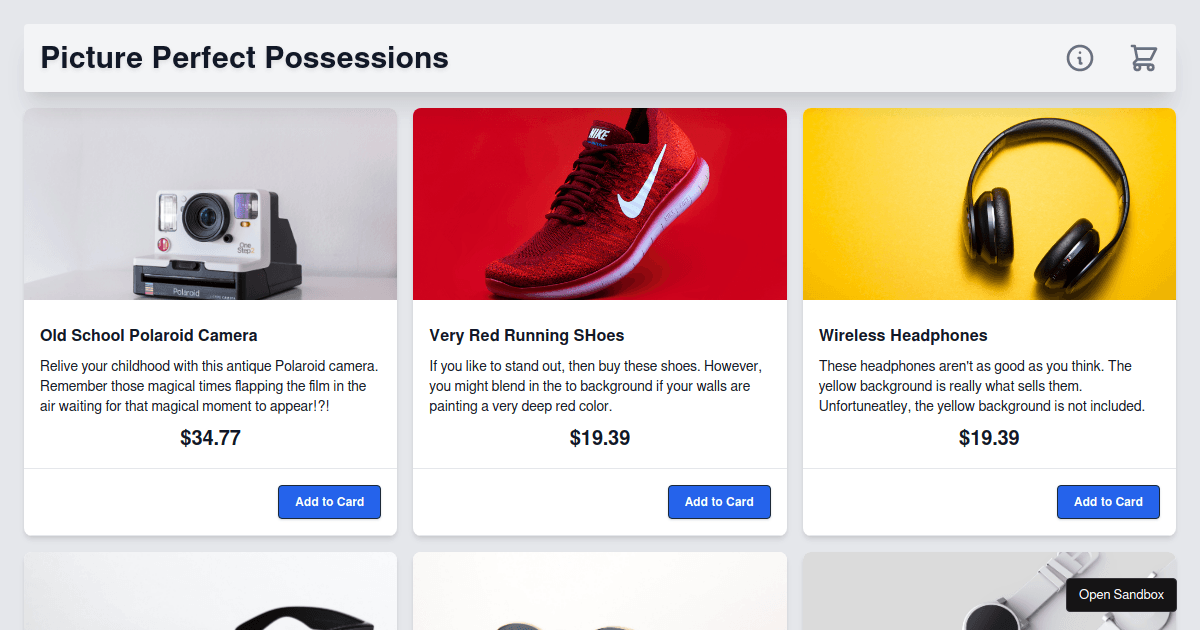The width and height of the screenshot is (1200, 630).
Task: Click the Polaroid camera description text
Action: tap(210, 386)
